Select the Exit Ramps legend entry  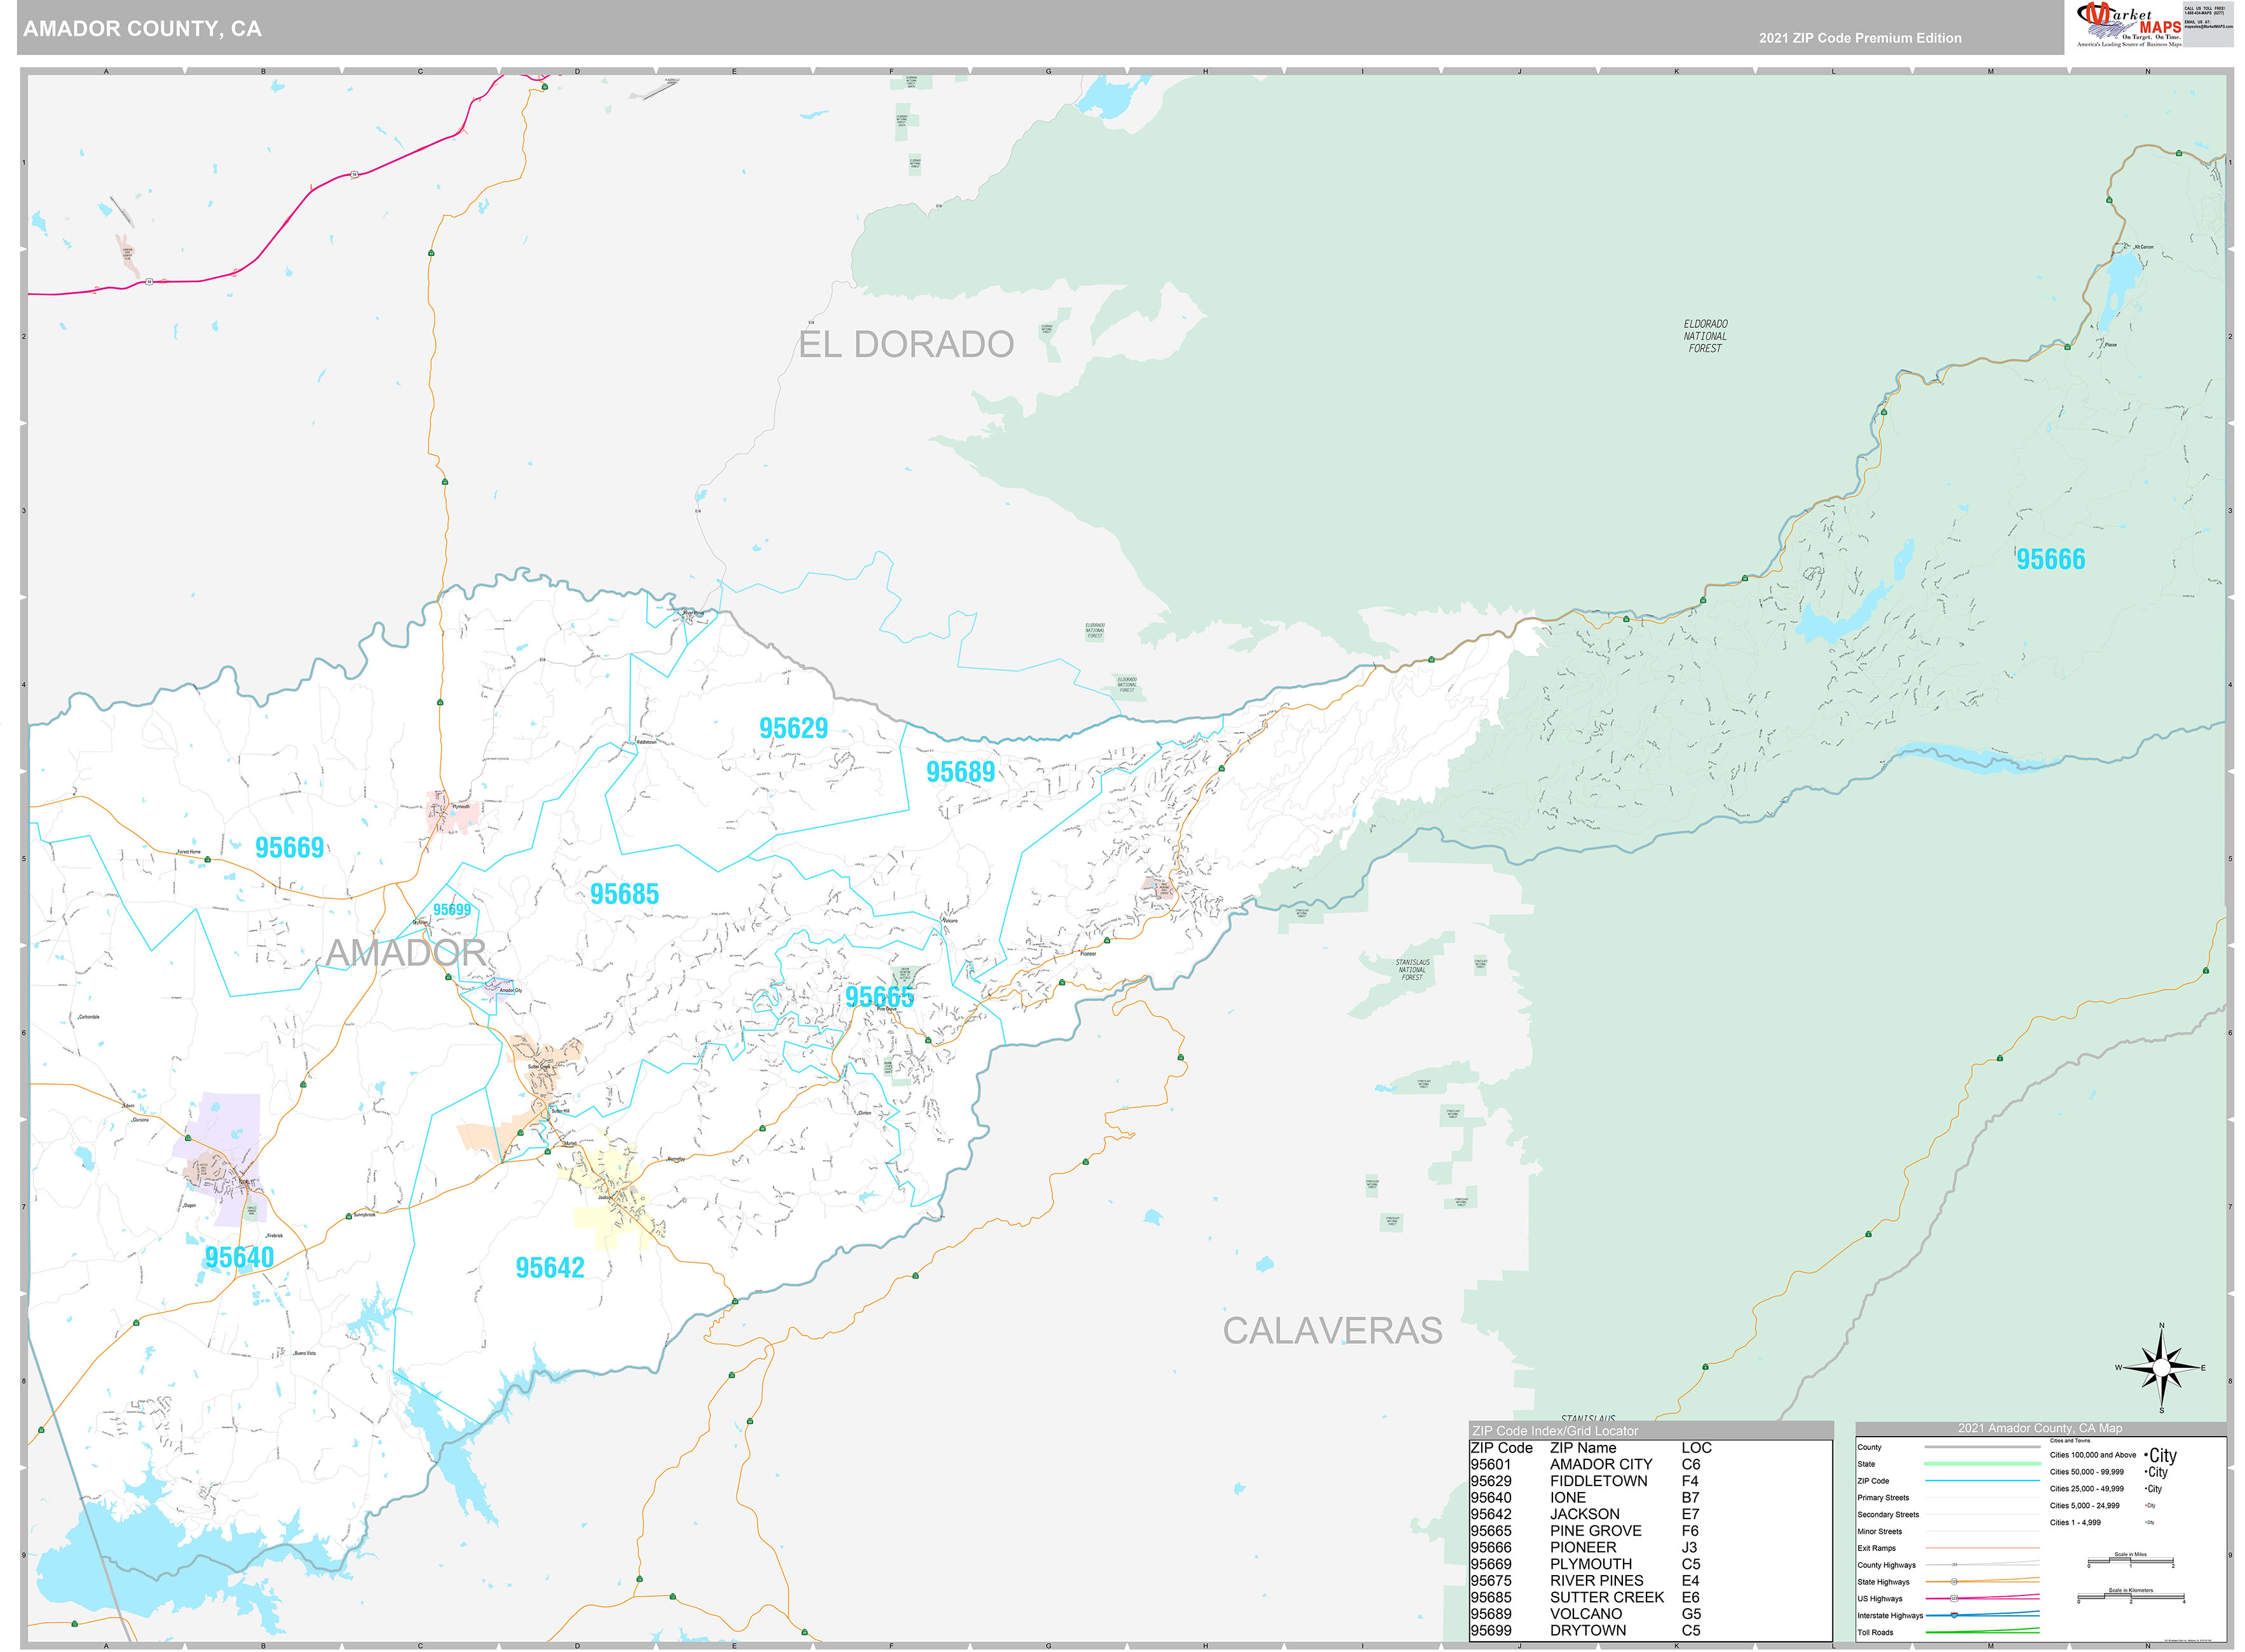(1877, 1549)
